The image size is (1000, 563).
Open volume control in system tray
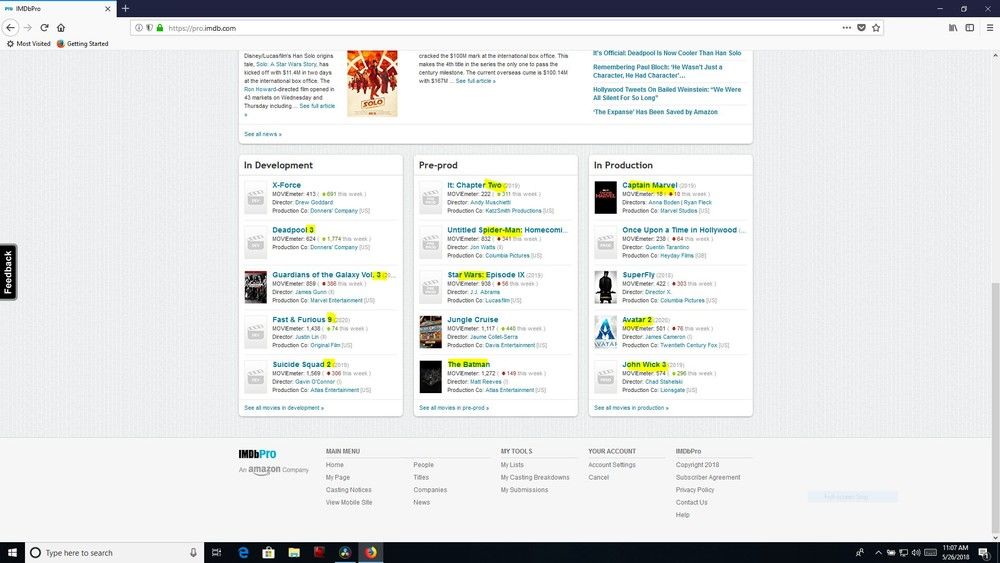[916, 552]
